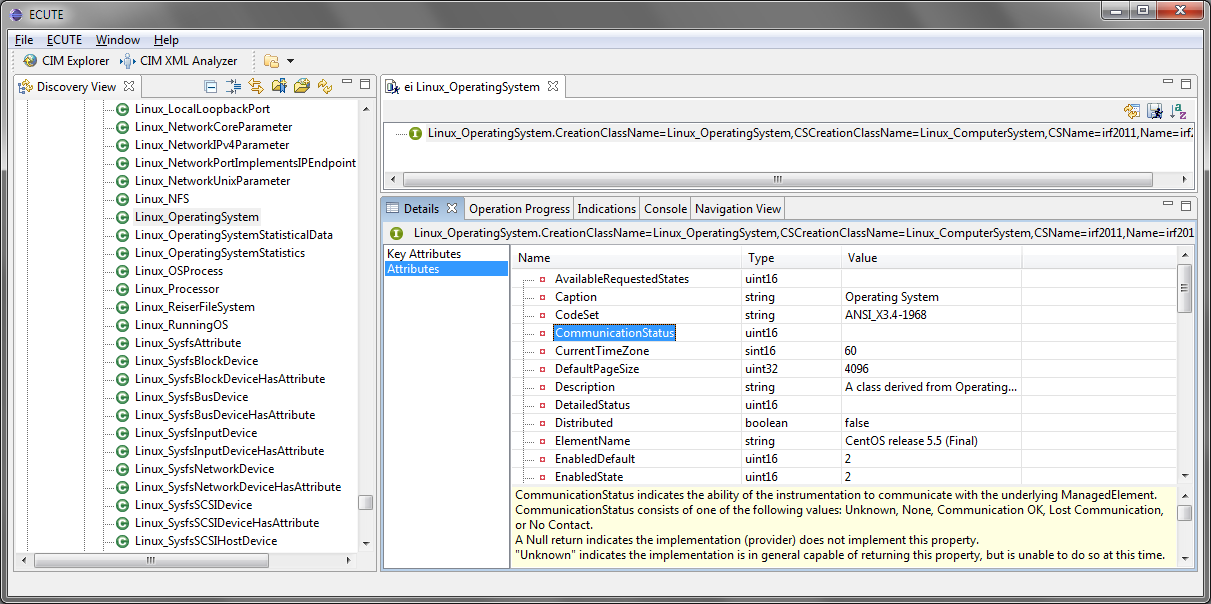Select Linux_LocalLoopbackPort tree entry
The image size is (1211, 604).
tap(202, 109)
